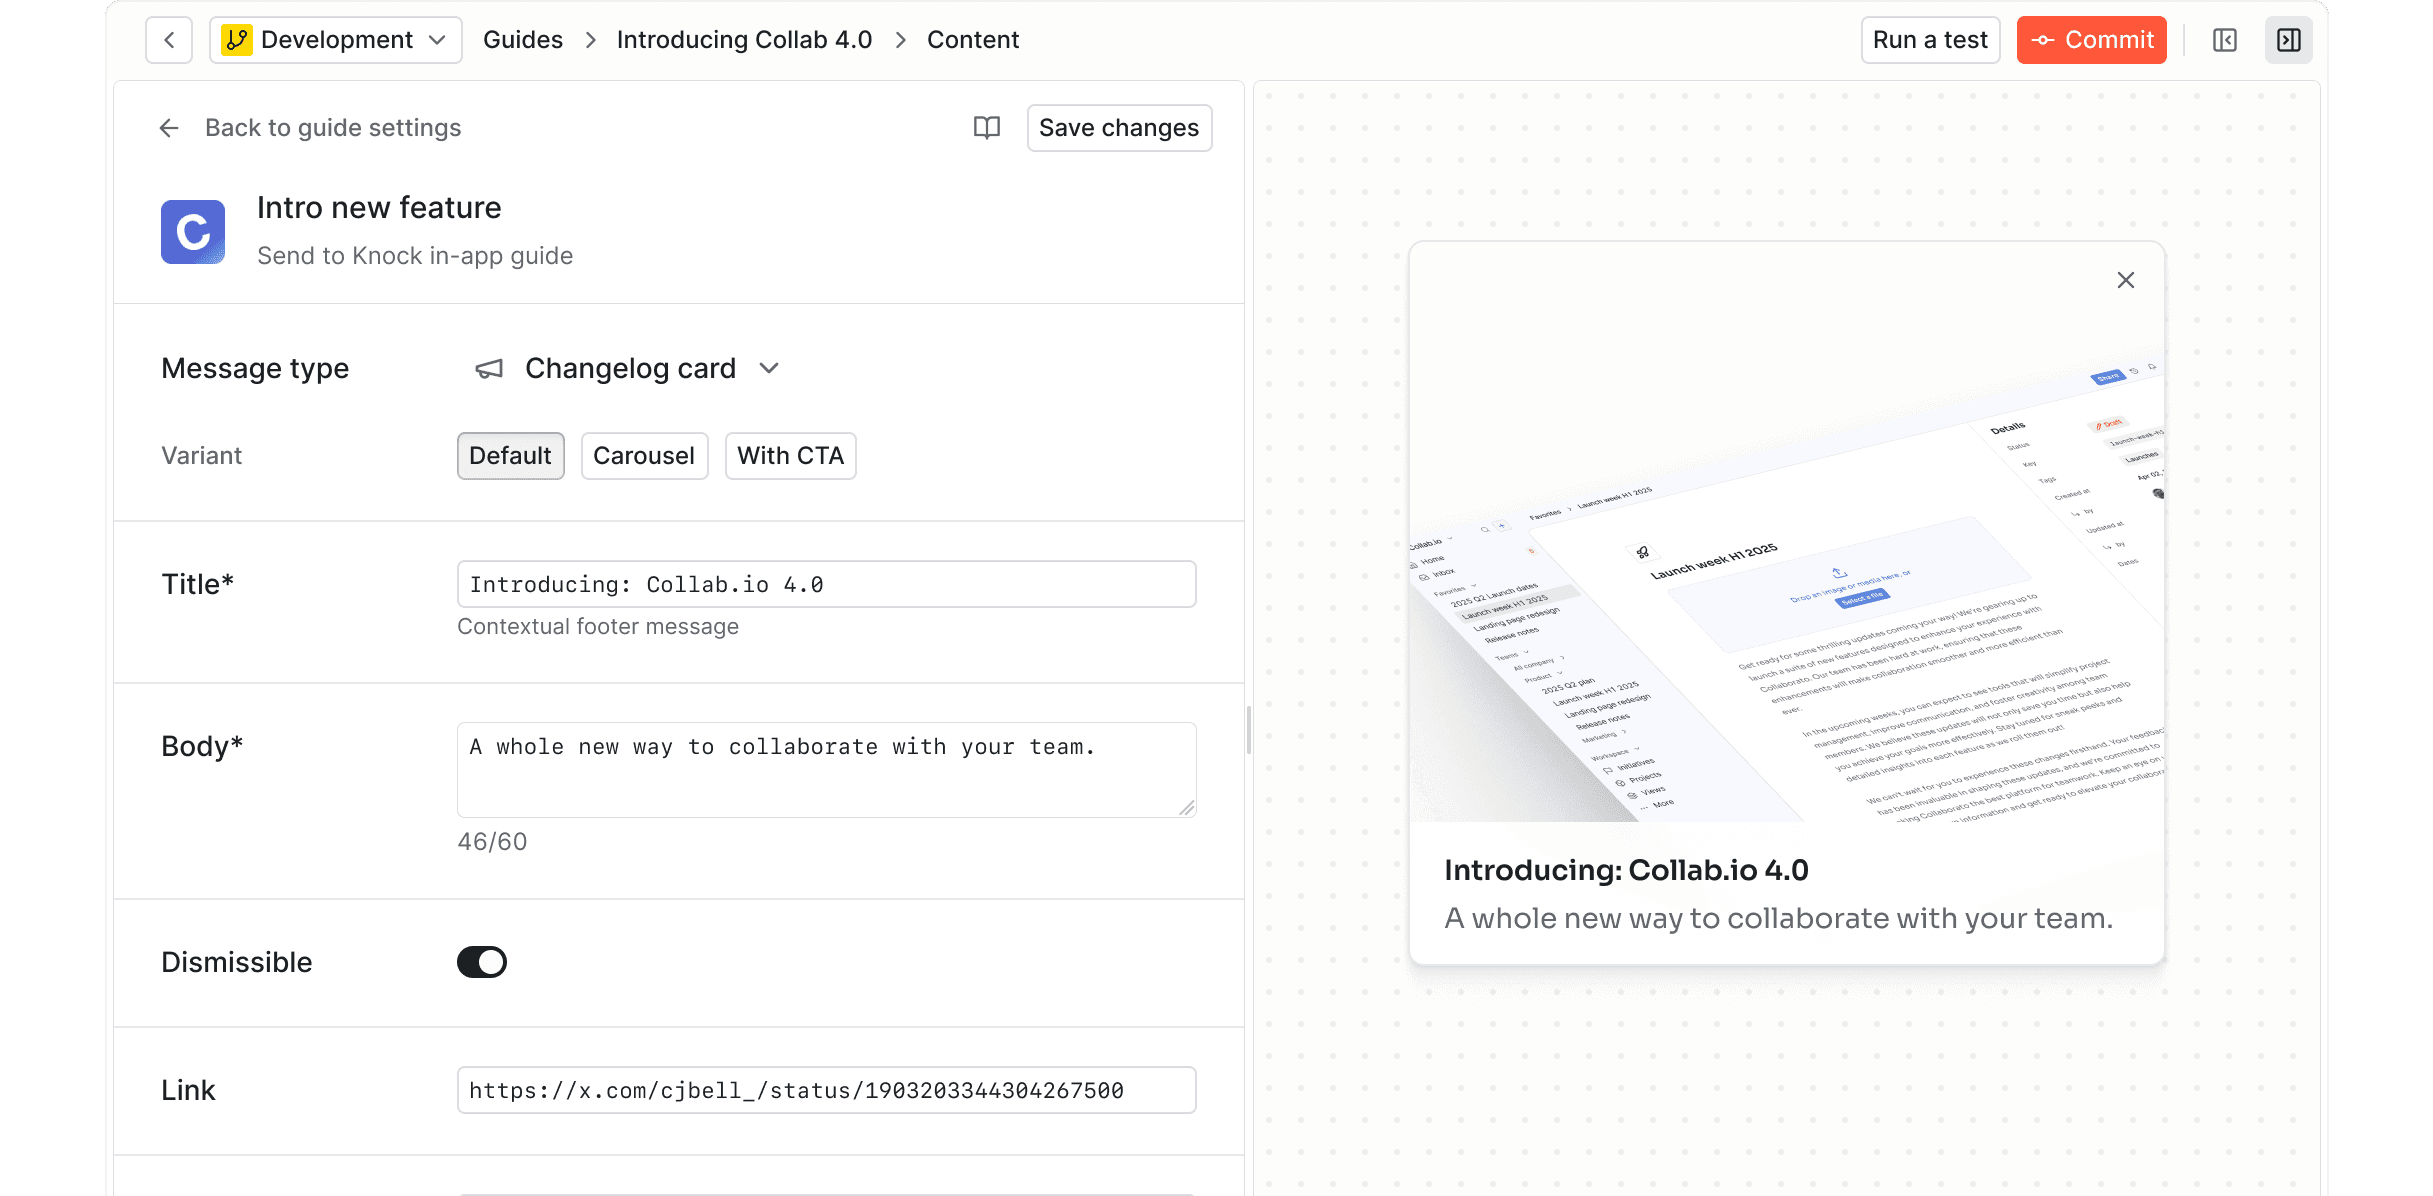Click the megaphone icon next to Changelog card
Image resolution: width=2433 pixels, height=1196 pixels.
coord(489,369)
